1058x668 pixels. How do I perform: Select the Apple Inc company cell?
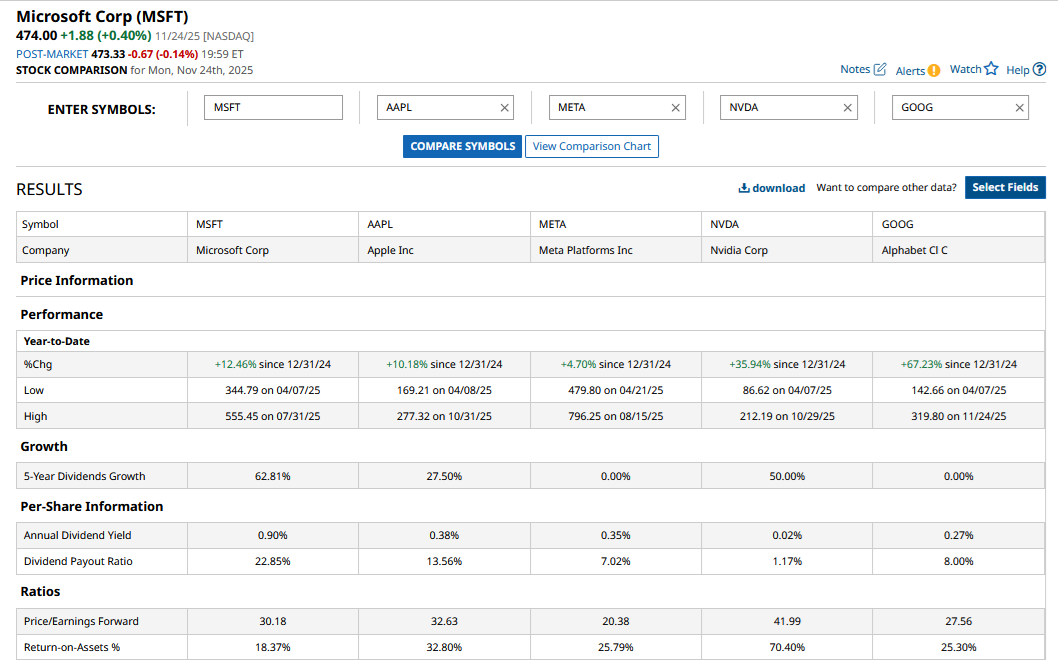(391, 250)
